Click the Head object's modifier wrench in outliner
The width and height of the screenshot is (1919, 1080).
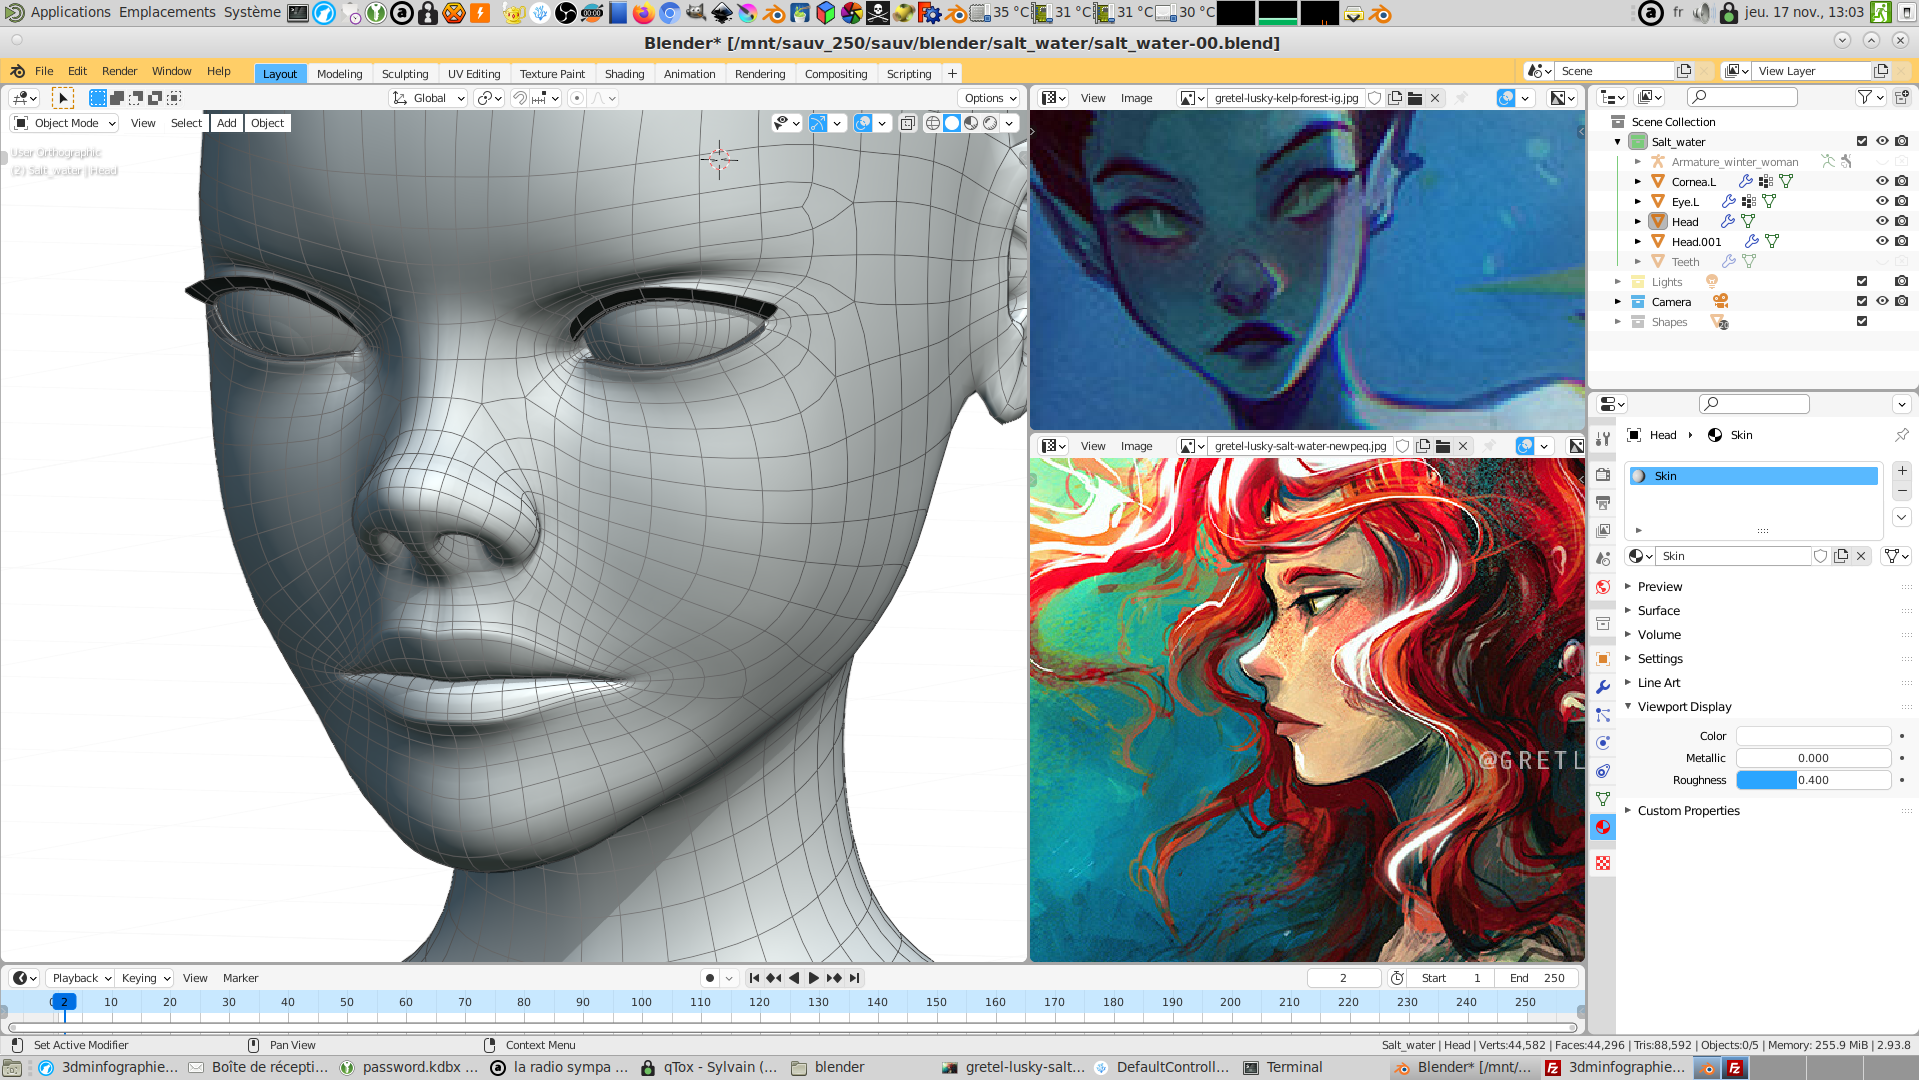coord(1727,221)
